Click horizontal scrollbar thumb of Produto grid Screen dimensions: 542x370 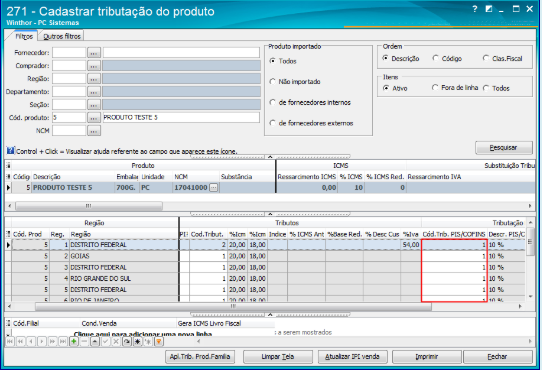point(89,206)
